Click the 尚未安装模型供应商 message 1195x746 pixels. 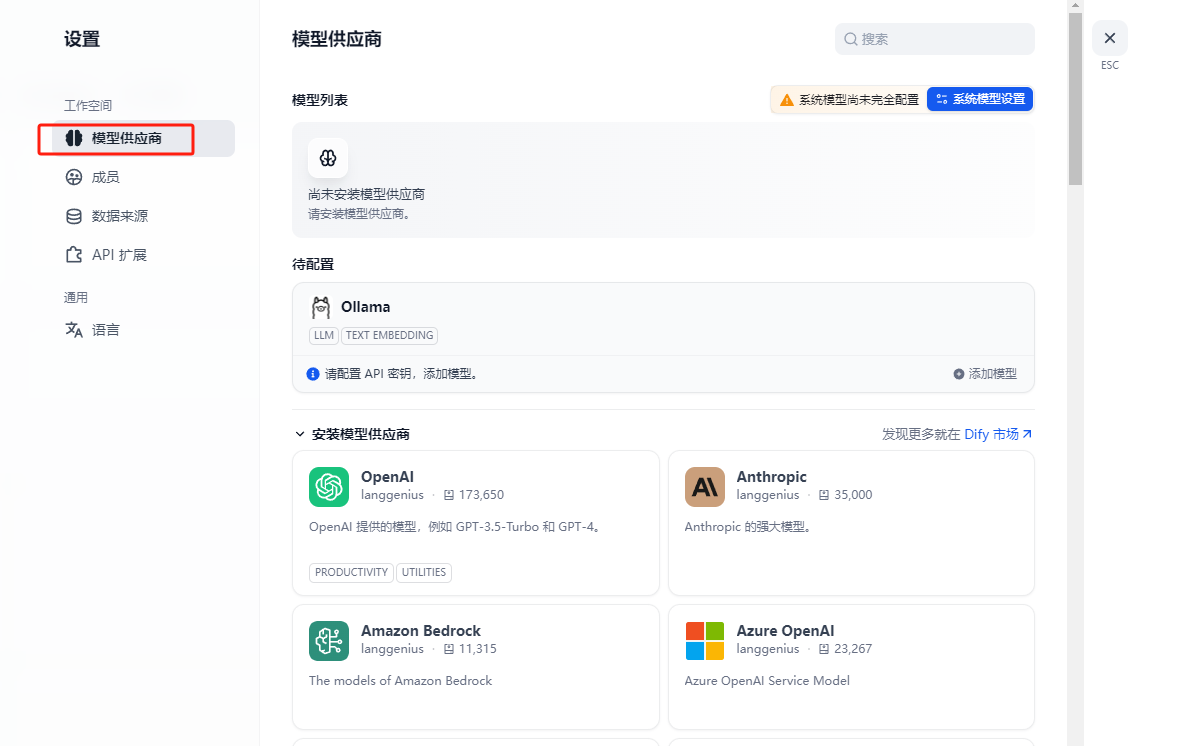pyautogui.click(x=367, y=194)
